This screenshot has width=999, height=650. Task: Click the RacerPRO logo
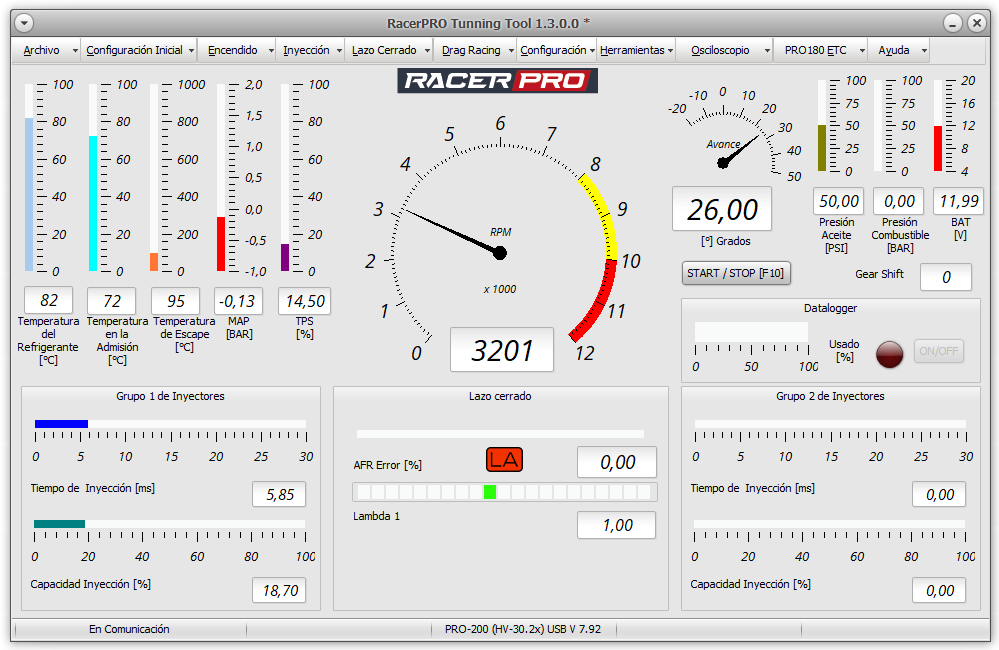tap(498, 81)
